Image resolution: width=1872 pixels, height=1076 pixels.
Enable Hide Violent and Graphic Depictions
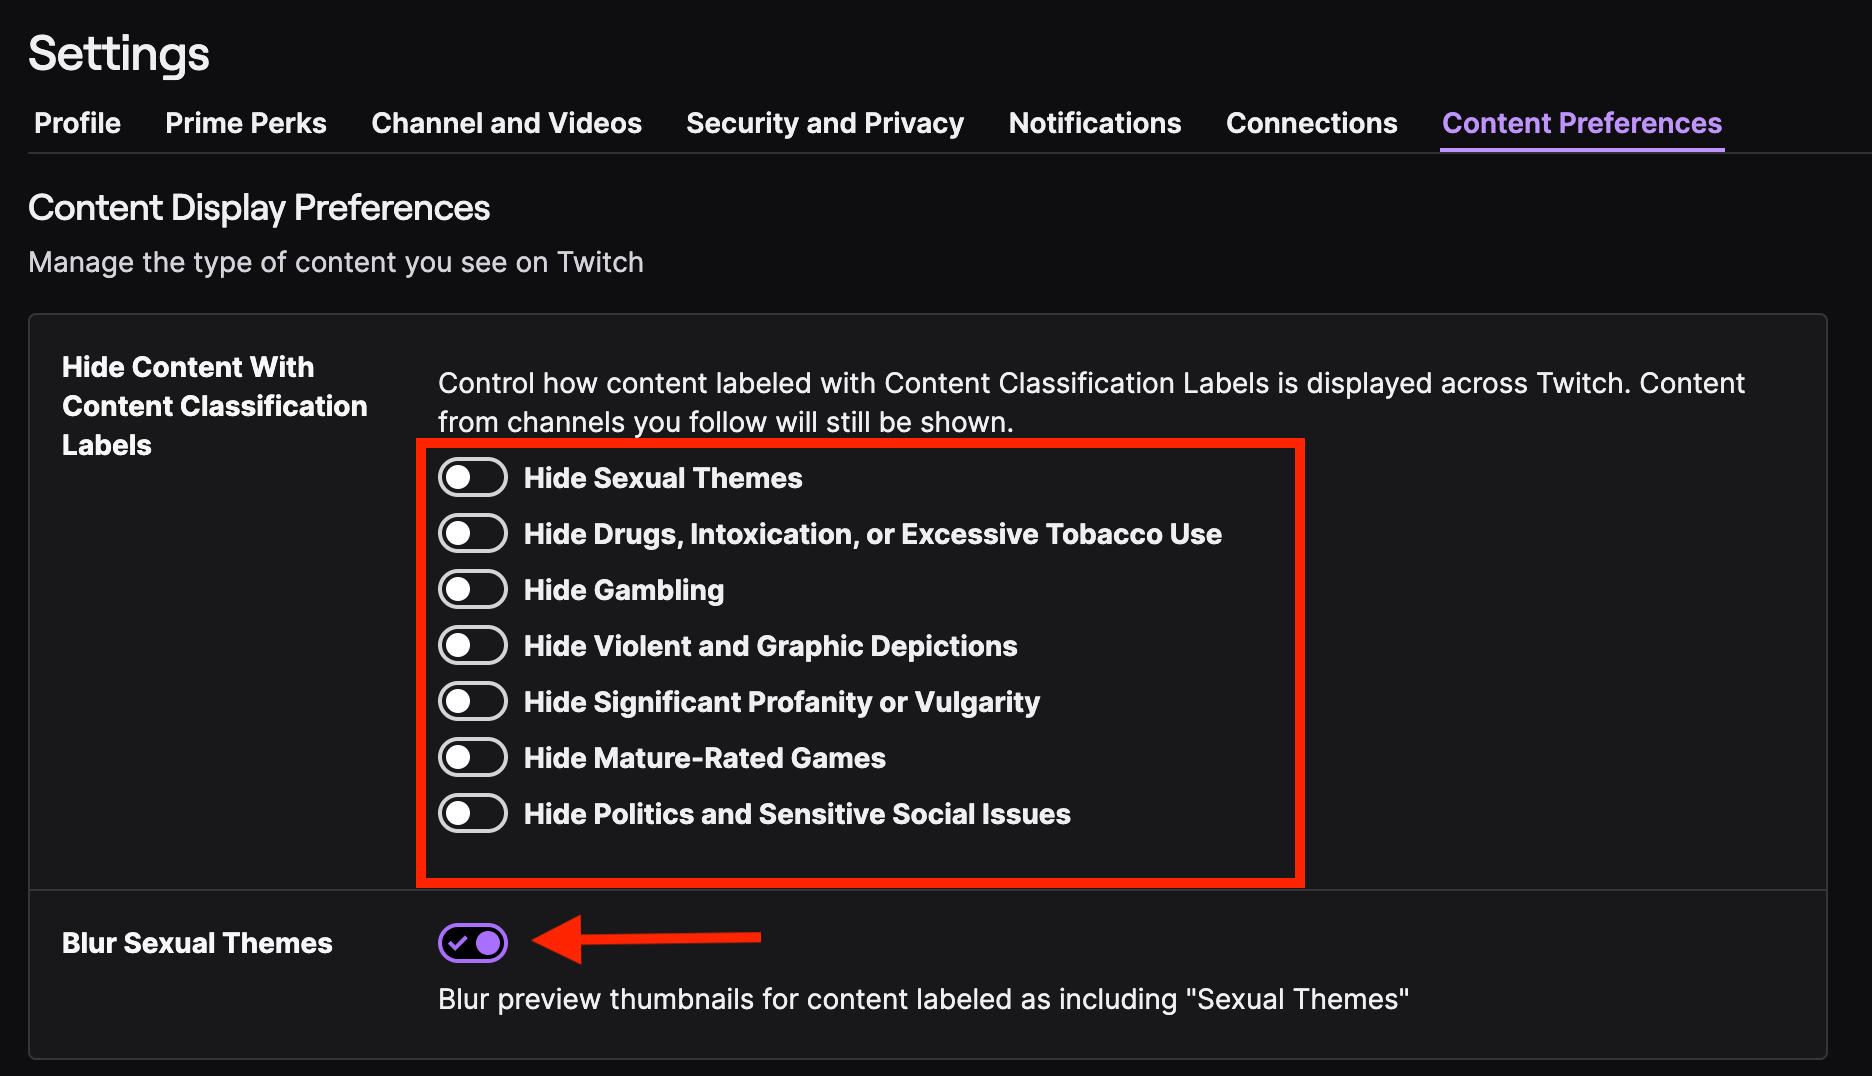[x=473, y=646]
